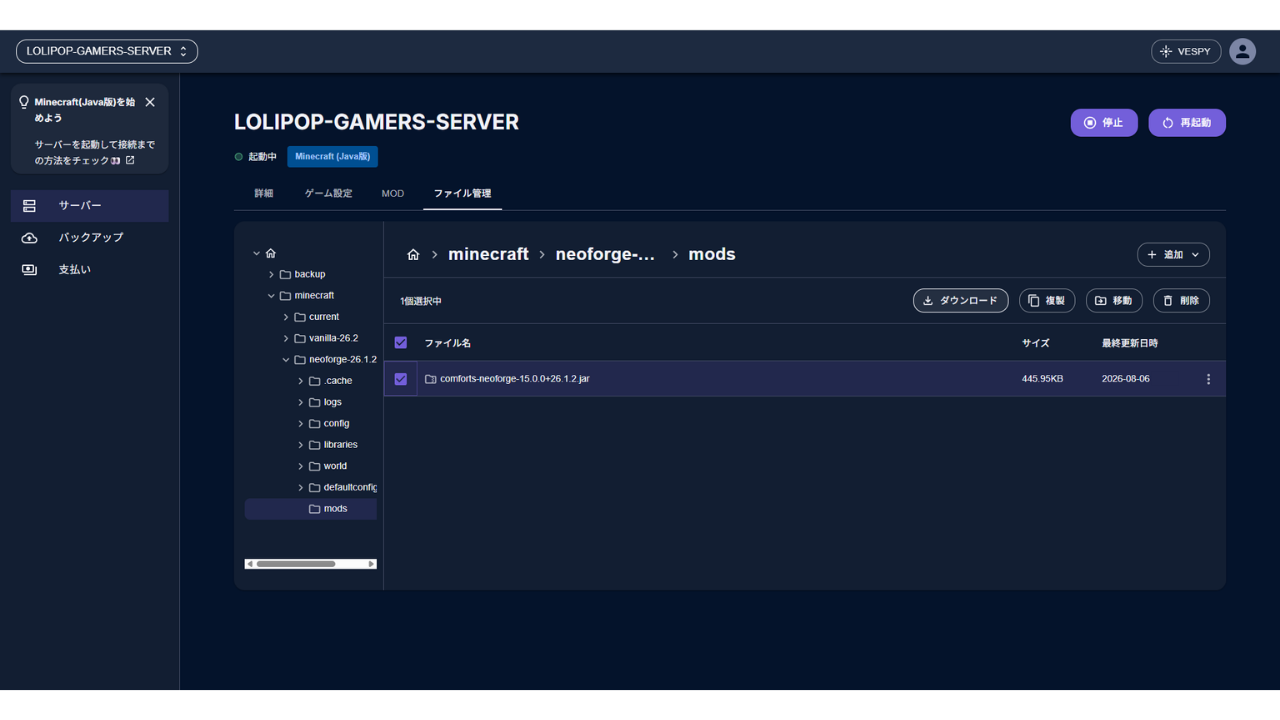
Task: Select サーバー in the sidebar
Action: point(90,206)
